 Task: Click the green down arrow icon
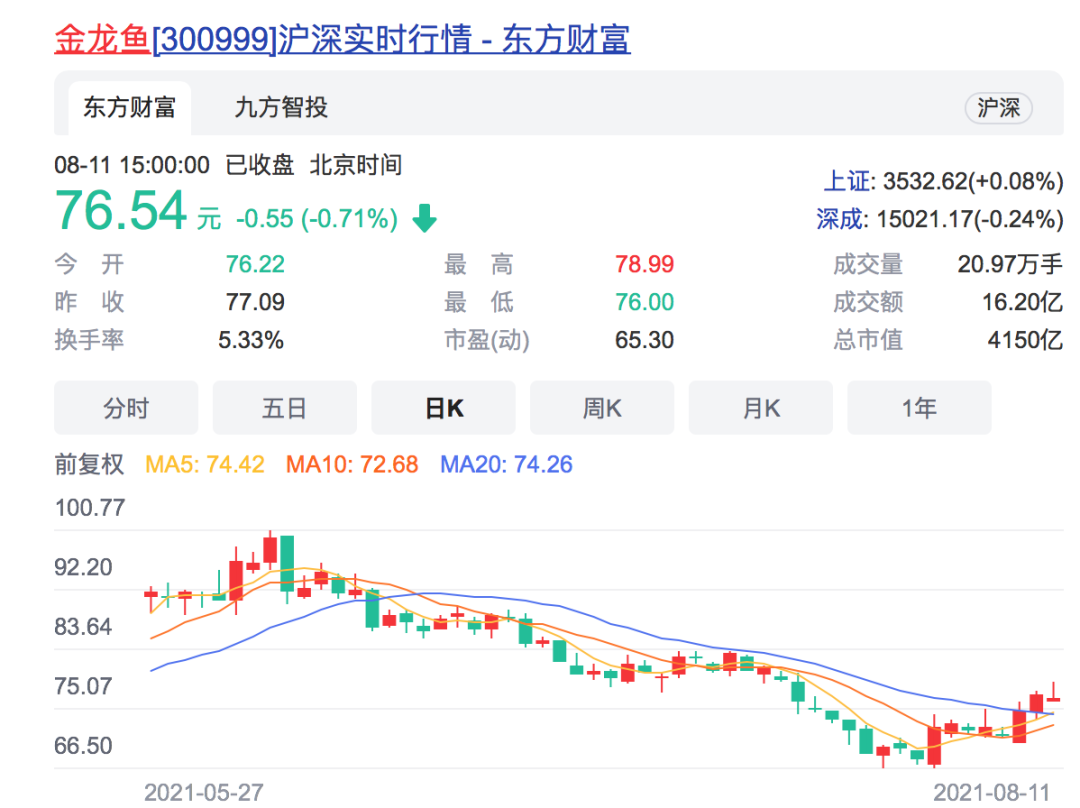(425, 218)
